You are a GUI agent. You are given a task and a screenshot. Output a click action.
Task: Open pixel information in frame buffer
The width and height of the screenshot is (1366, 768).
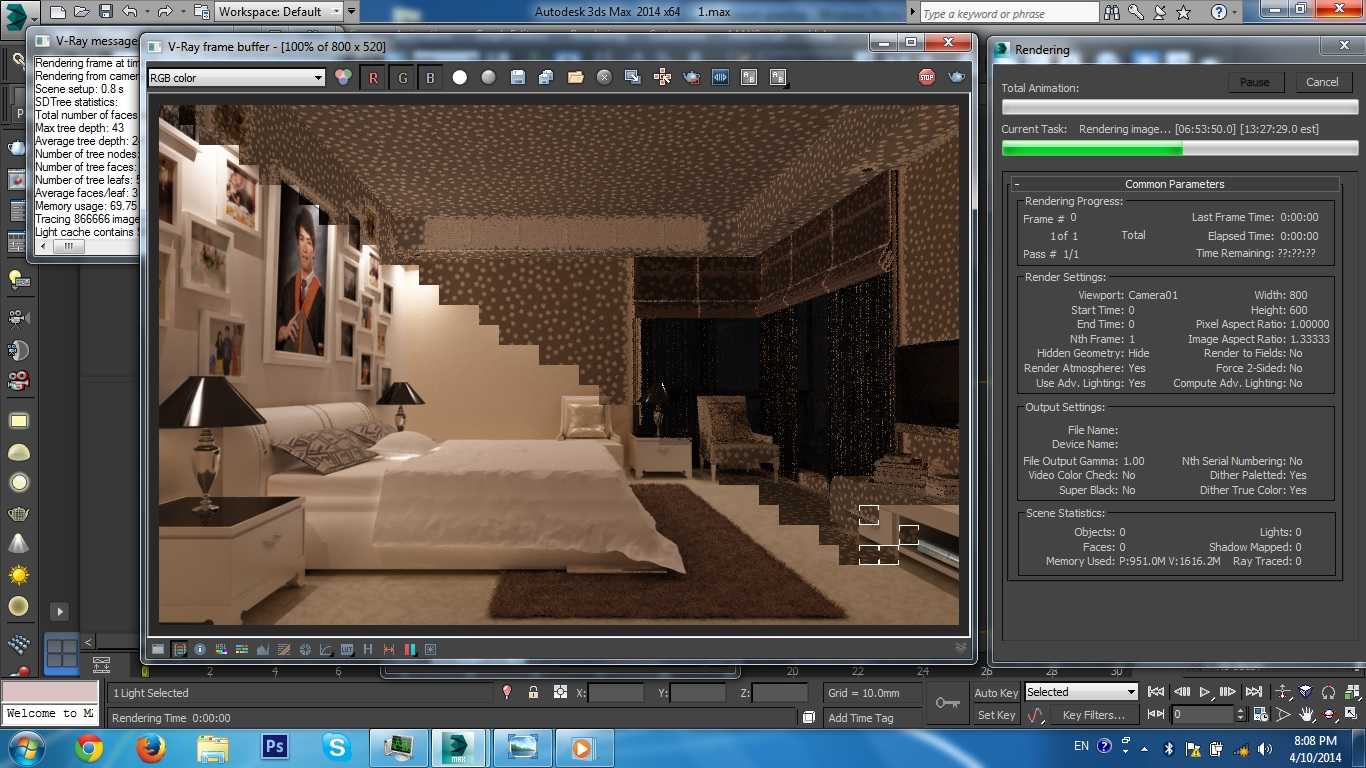pyautogui.click(x=200, y=649)
